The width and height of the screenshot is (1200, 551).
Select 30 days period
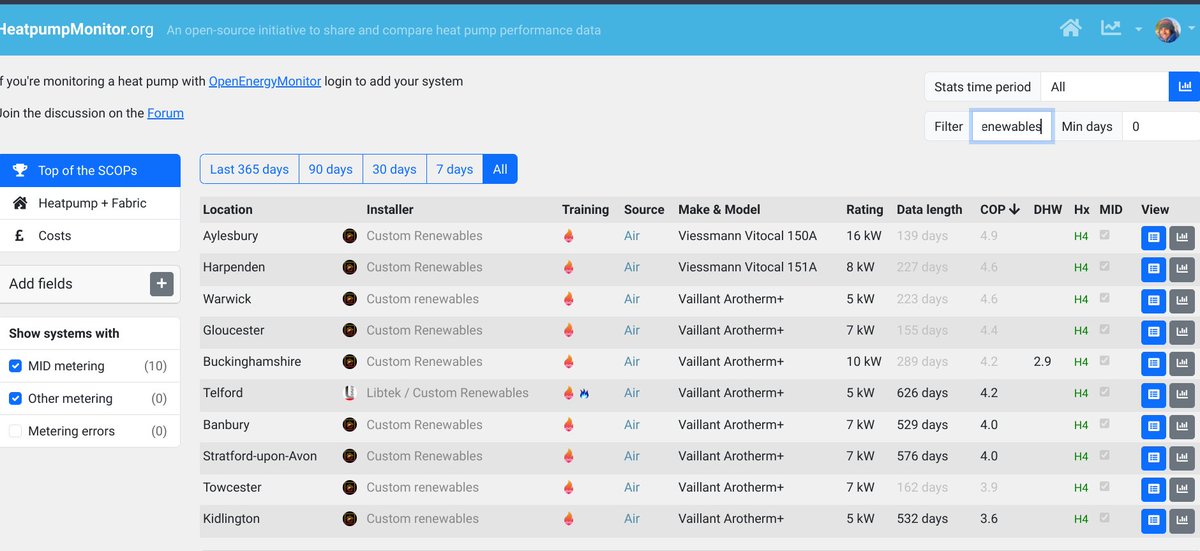[394, 169]
